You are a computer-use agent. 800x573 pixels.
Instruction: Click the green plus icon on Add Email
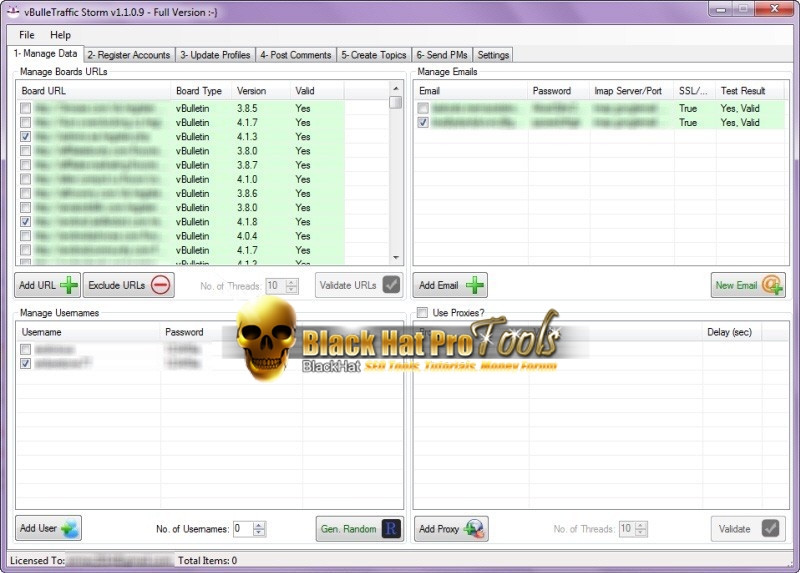pyautogui.click(x=474, y=285)
